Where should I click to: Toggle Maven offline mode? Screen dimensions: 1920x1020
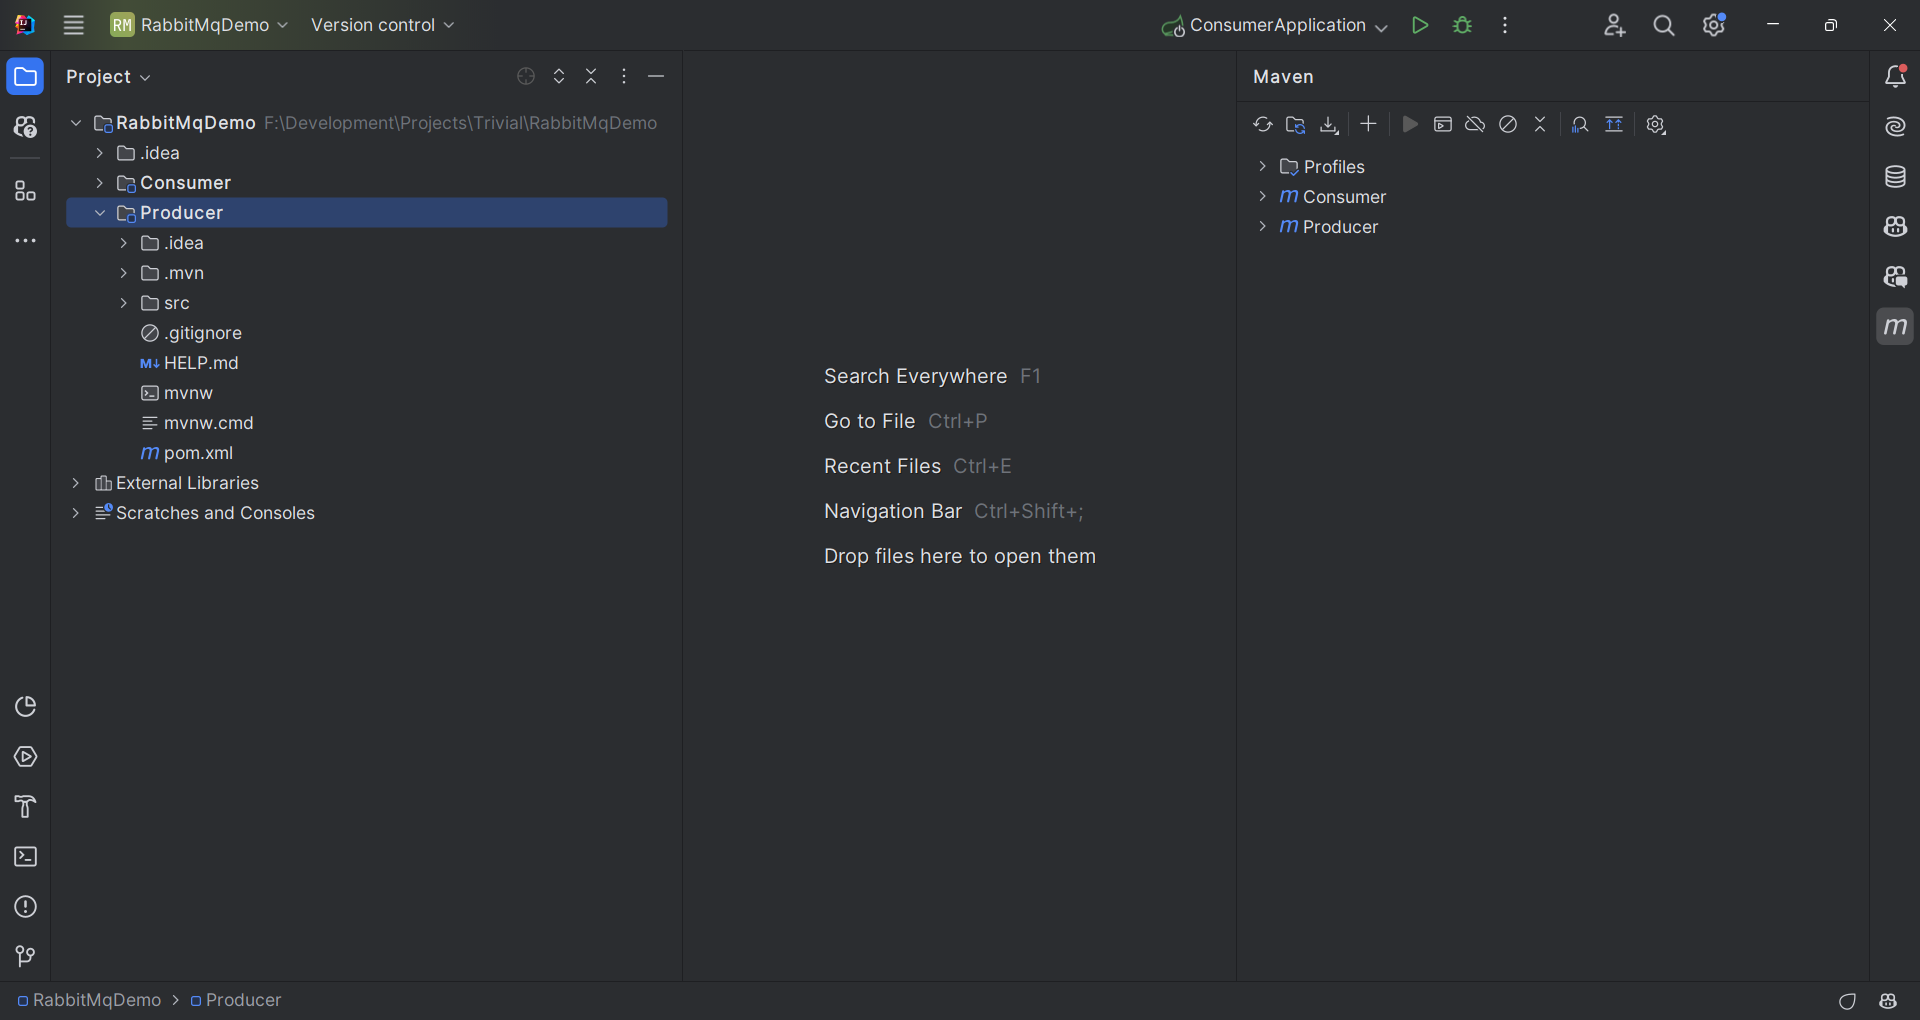(x=1475, y=125)
